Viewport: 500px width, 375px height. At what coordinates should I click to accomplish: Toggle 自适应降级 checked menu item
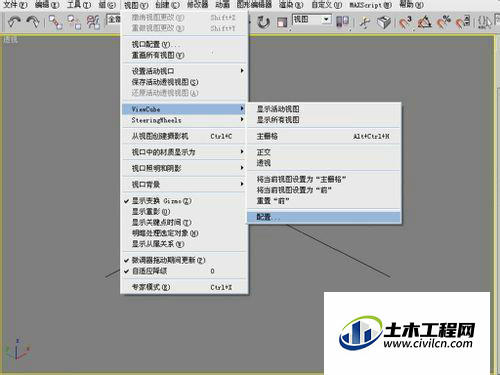pos(184,271)
